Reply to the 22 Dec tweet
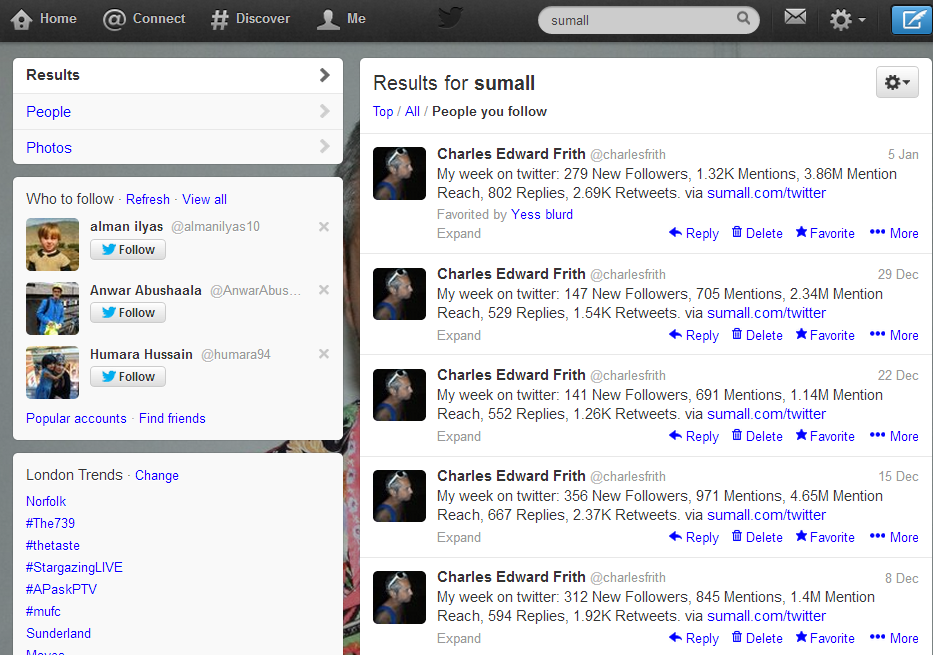The height and width of the screenshot is (655, 933). [x=694, y=437]
